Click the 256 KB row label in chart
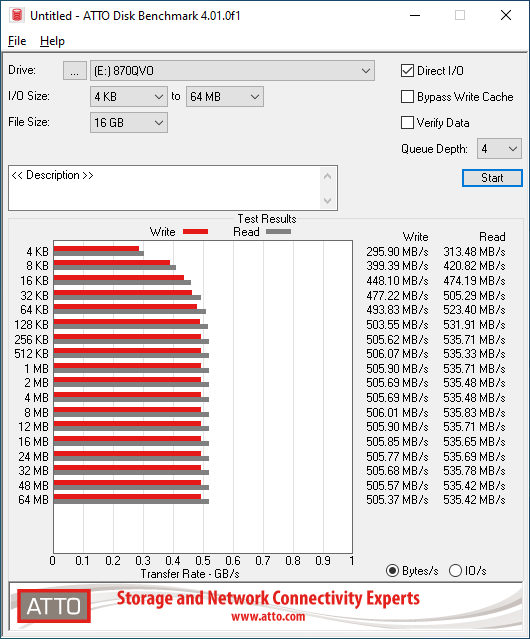The image size is (530, 639). click(x=31, y=339)
